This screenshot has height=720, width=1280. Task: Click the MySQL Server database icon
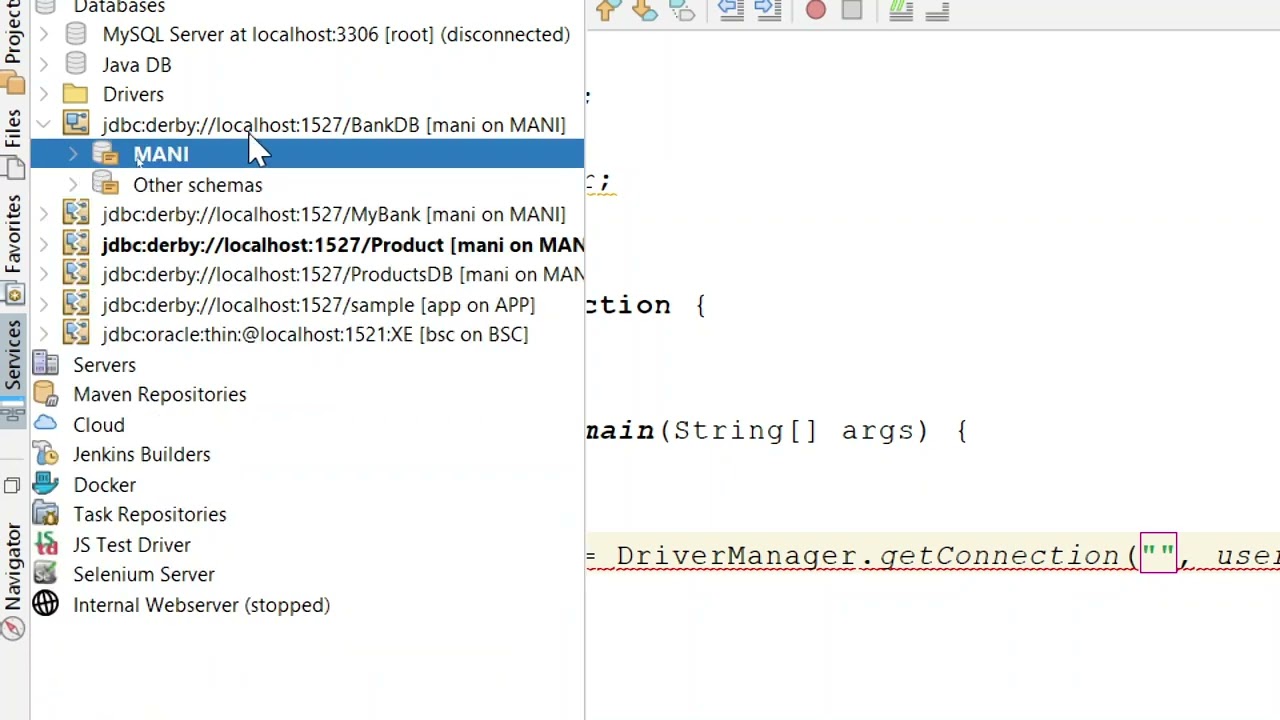point(76,34)
